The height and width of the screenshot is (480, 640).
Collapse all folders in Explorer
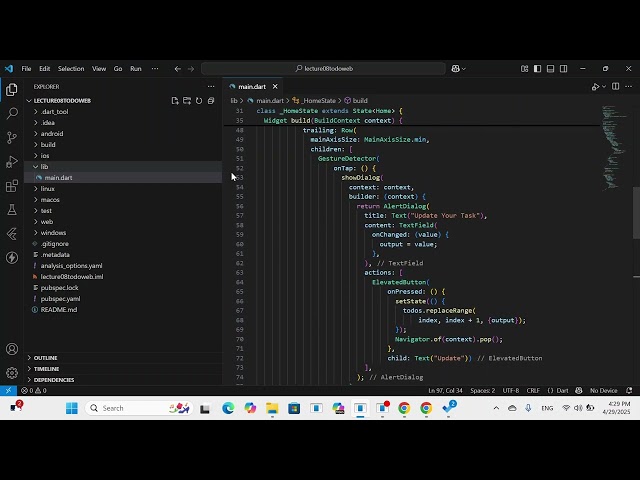click(x=211, y=101)
